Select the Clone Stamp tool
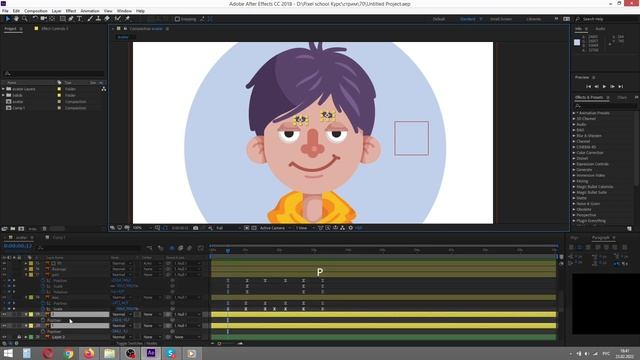The width and height of the screenshot is (640, 360). click(98, 19)
